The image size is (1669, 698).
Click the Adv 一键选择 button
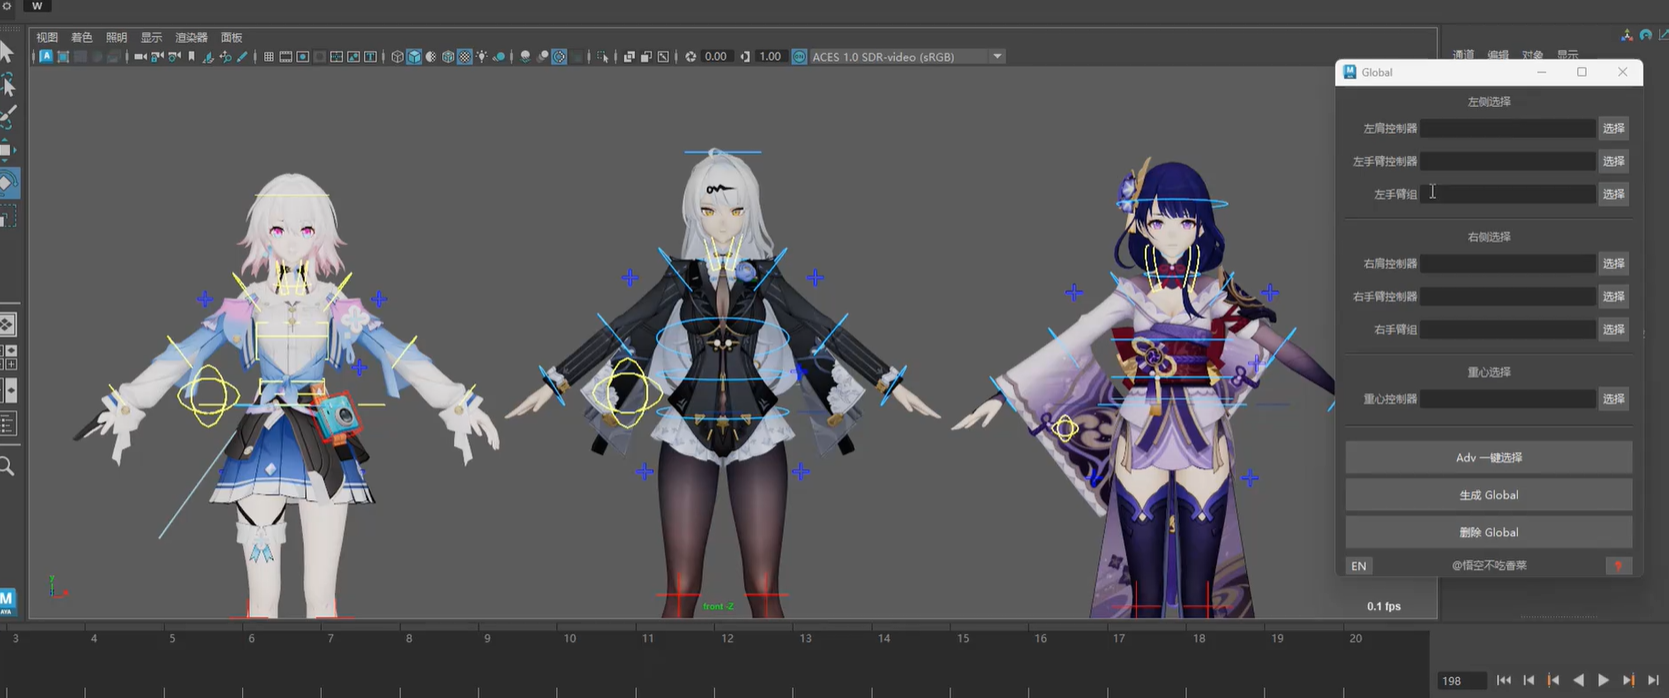point(1488,457)
